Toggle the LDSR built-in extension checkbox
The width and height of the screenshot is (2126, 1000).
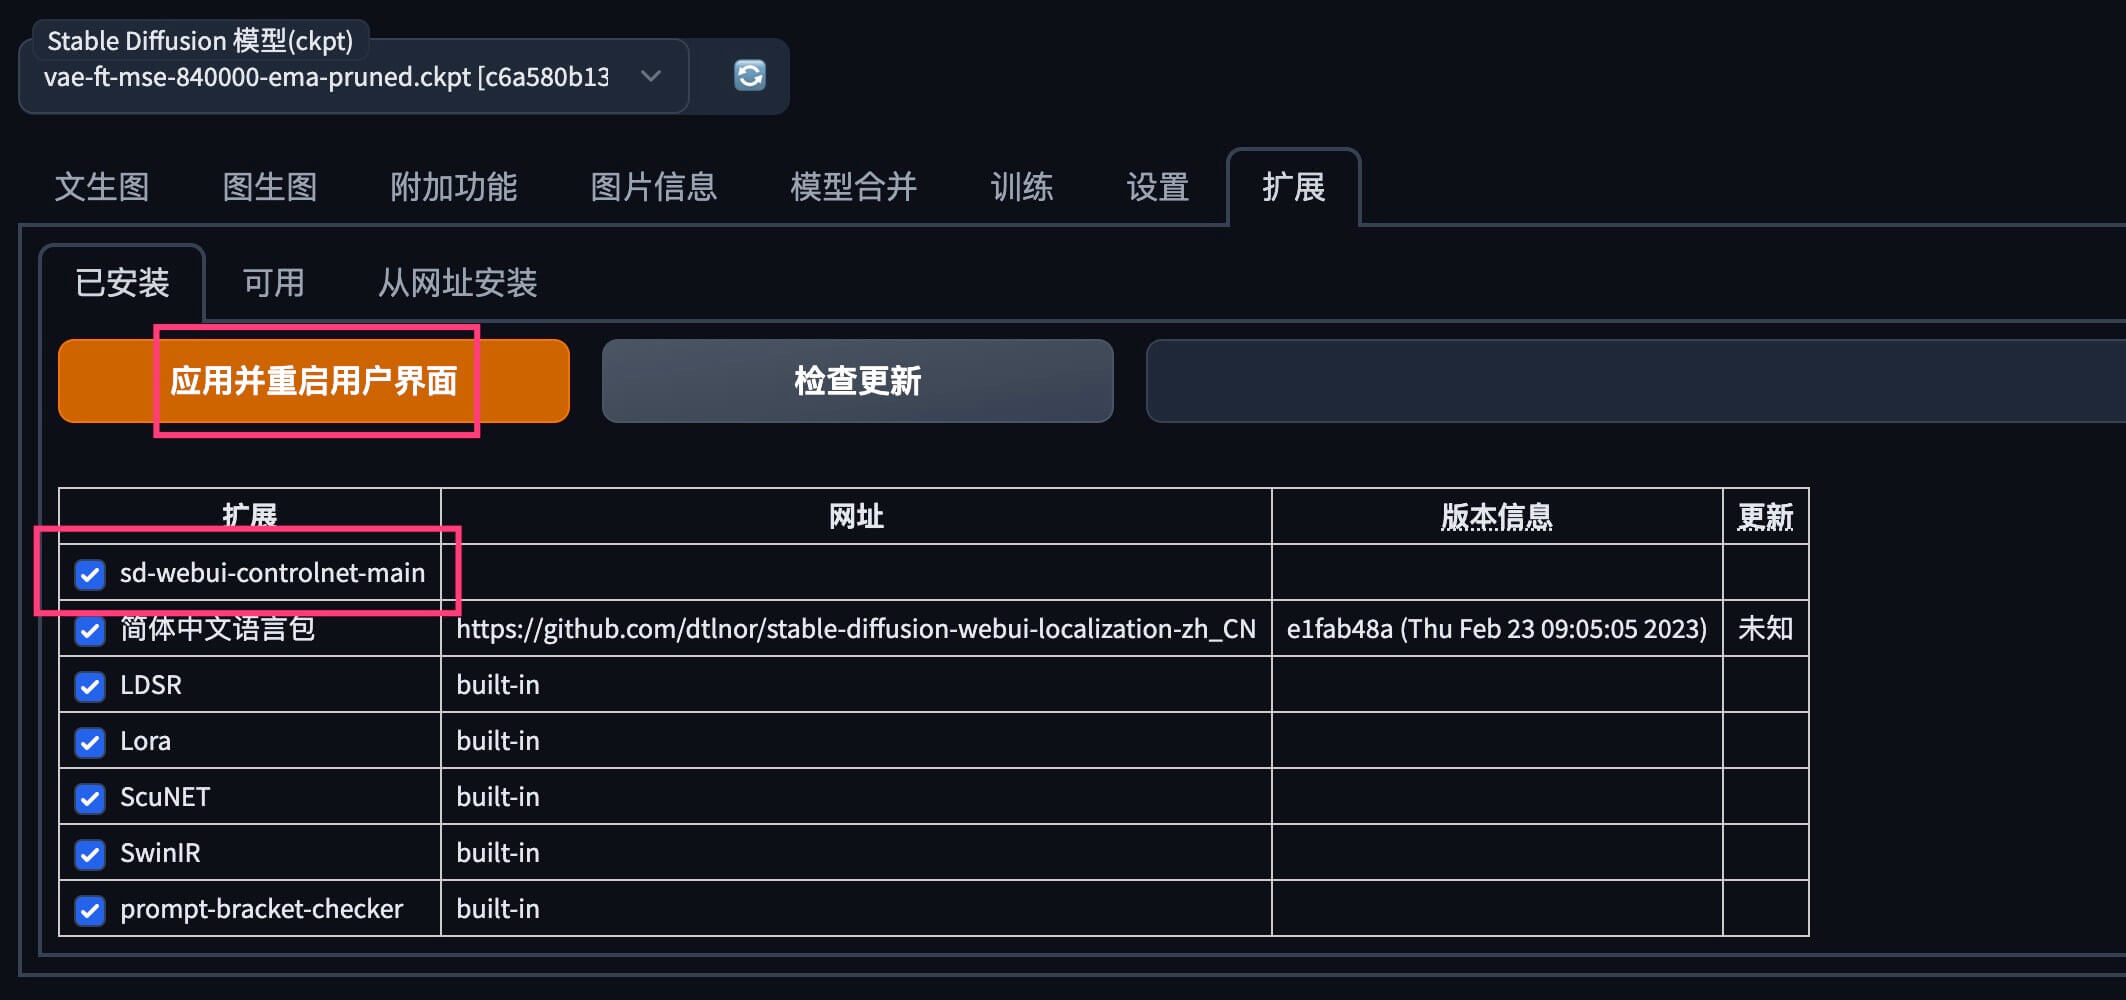tap(90, 687)
